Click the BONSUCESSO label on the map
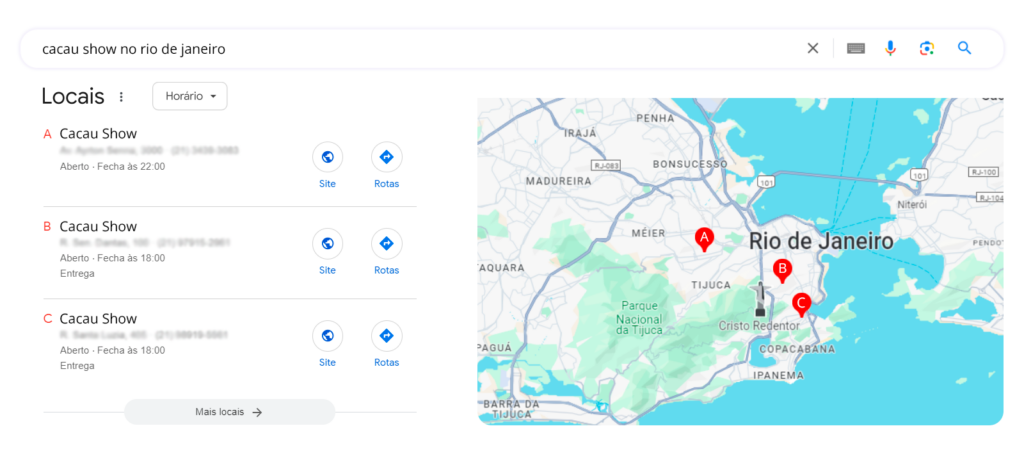1024x458 pixels. click(x=690, y=163)
